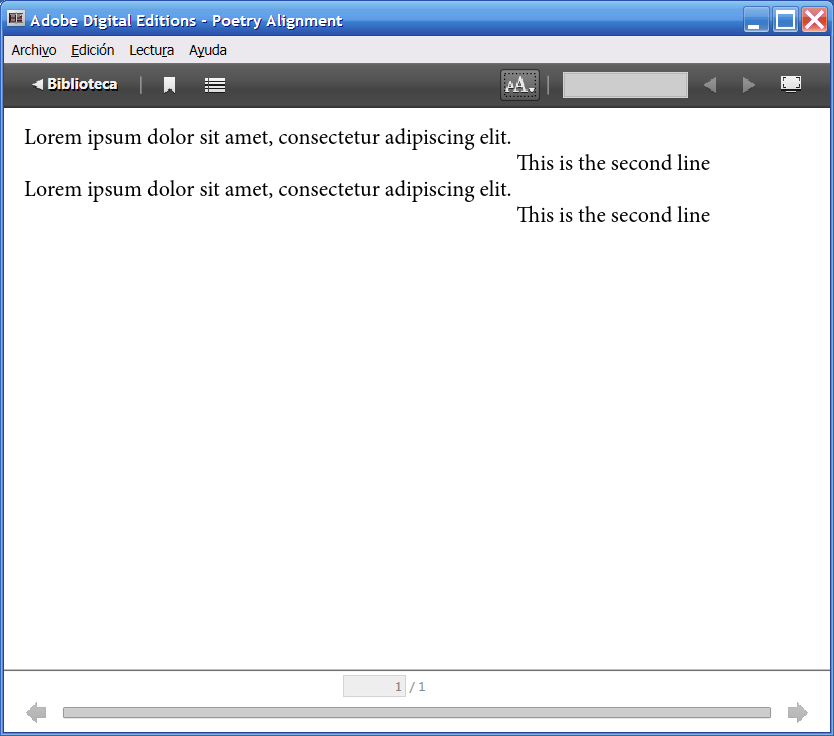Image resolution: width=834 pixels, height=736 pixels.
Task: Click the page navigation slider bar
Action: 416,713
